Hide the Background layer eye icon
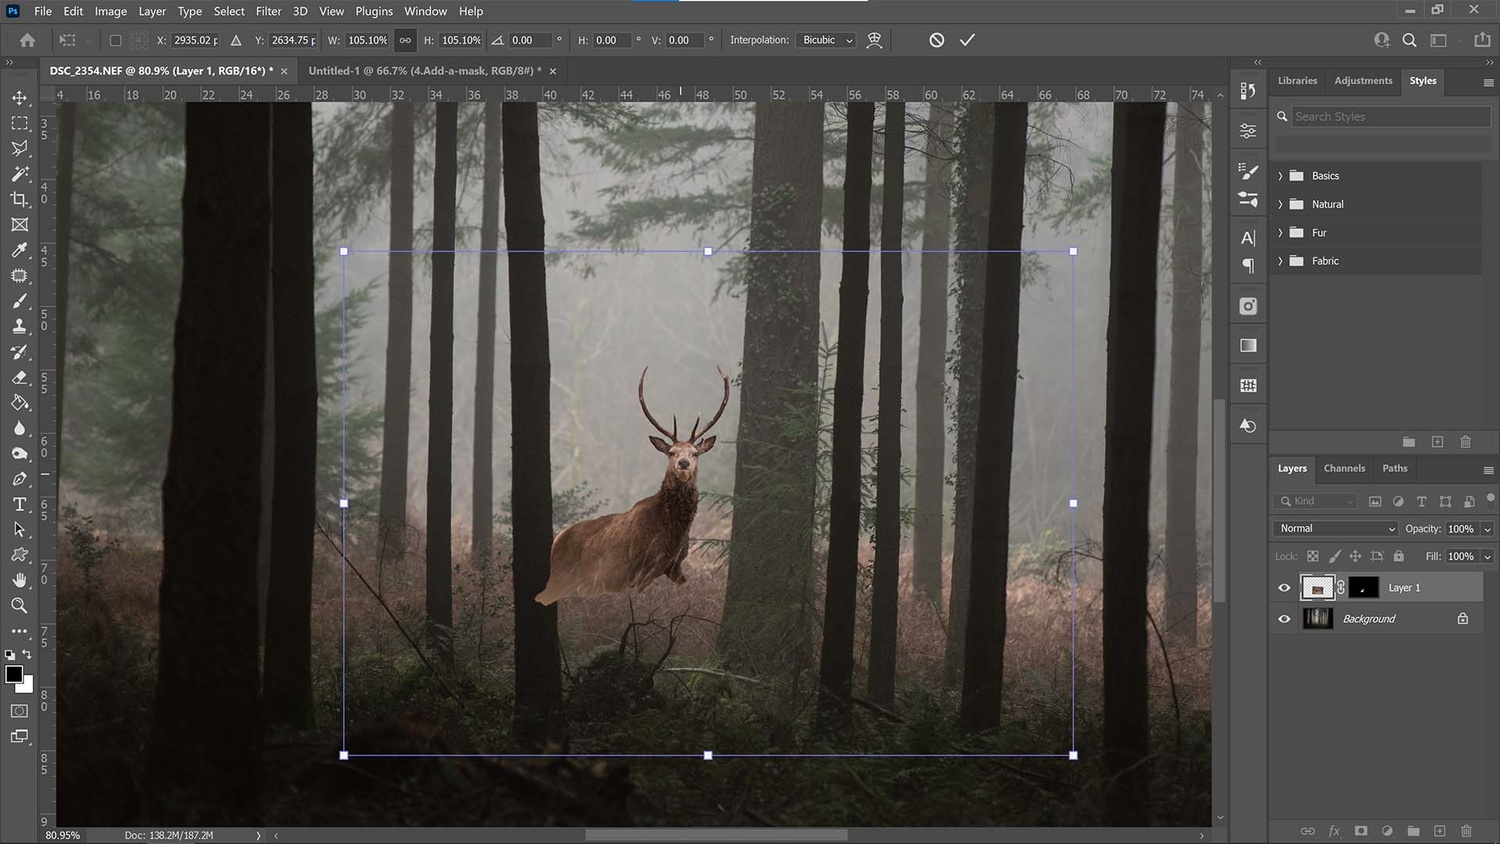 click(x=1284, y=619)
